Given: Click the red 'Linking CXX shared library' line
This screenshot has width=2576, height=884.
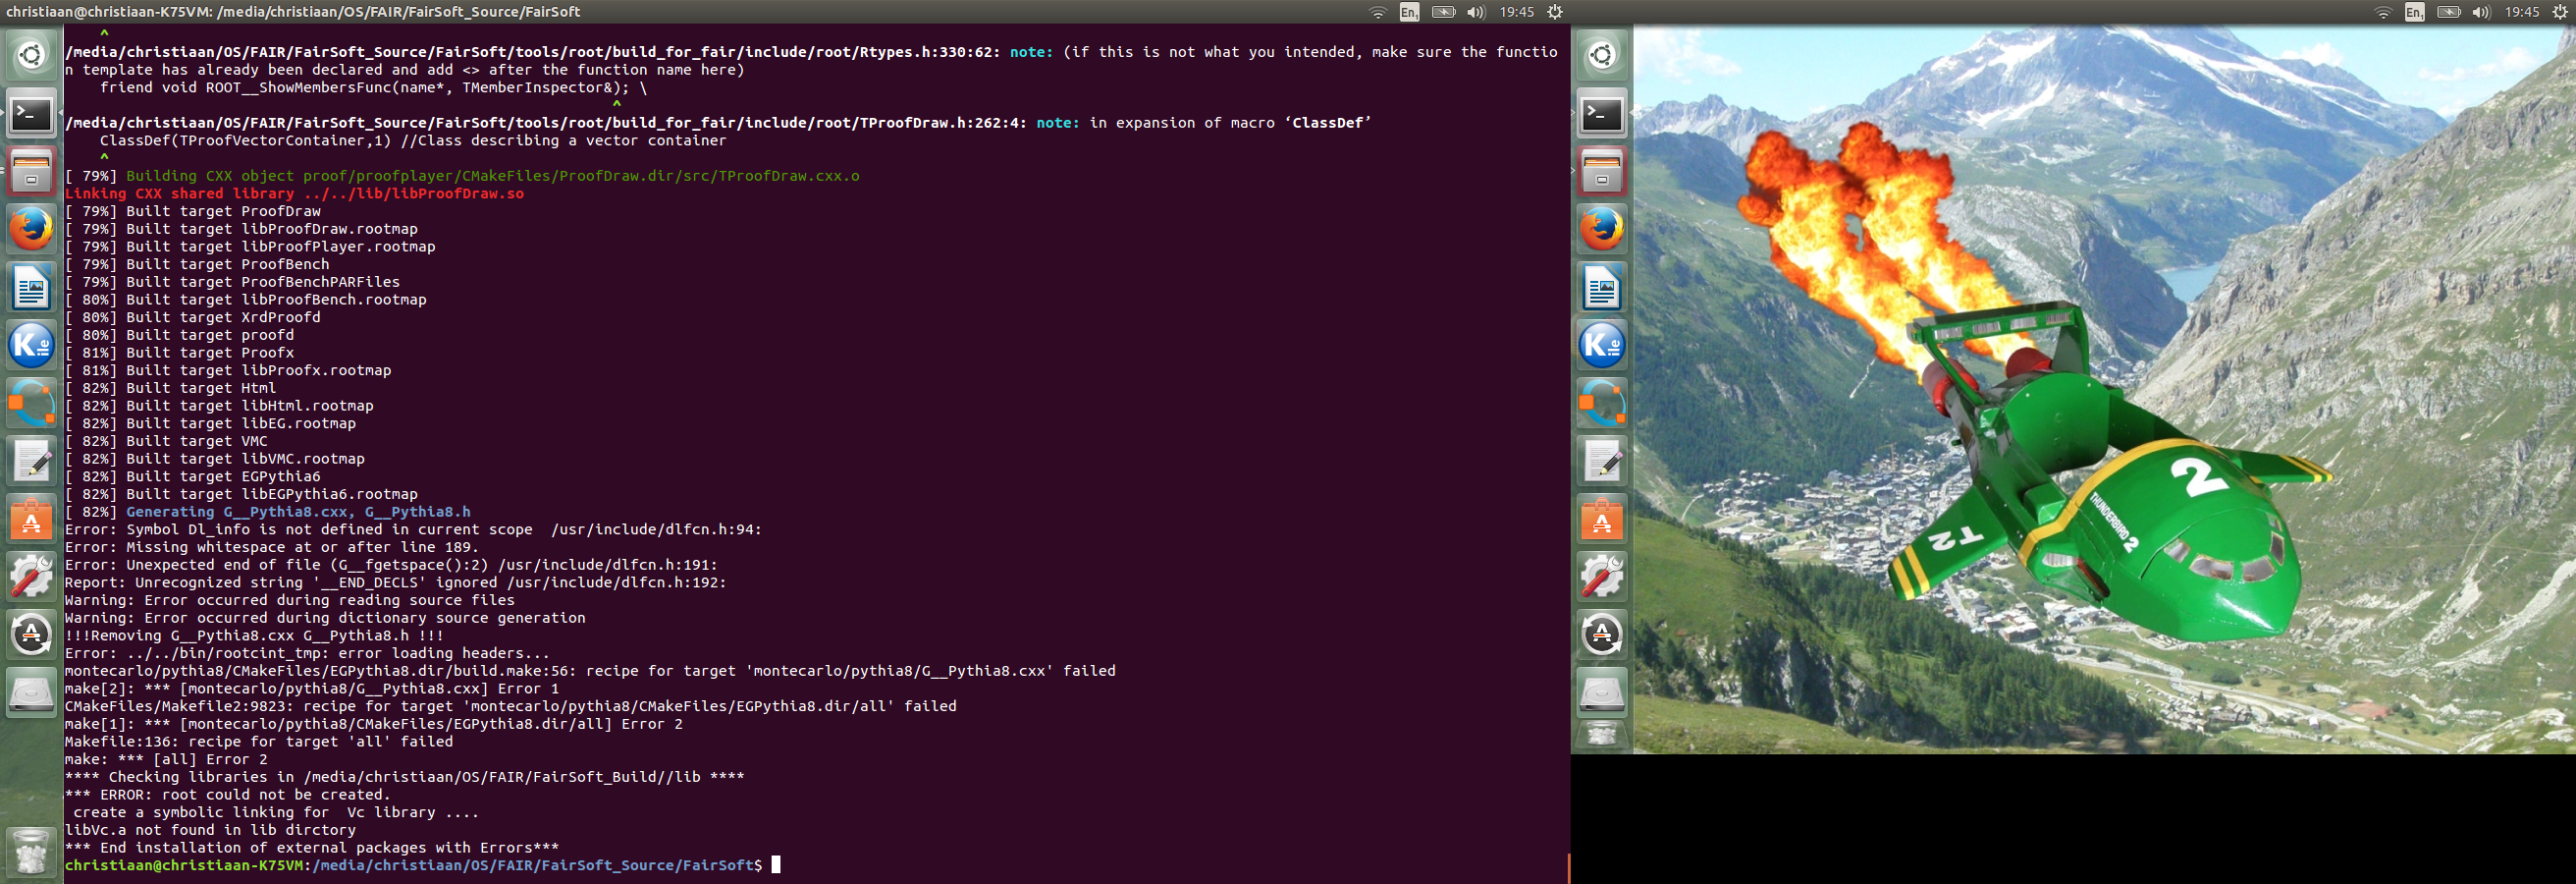Looking at the screenshot, I should [294, 194].
